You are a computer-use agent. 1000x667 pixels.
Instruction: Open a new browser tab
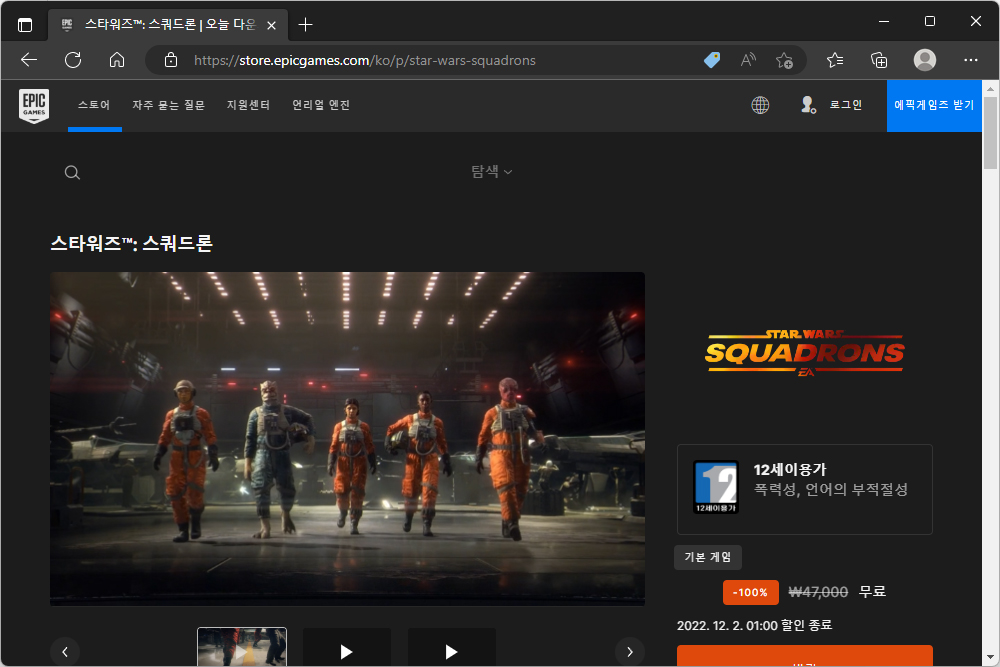pyautogui.click(x=305, y=25)
